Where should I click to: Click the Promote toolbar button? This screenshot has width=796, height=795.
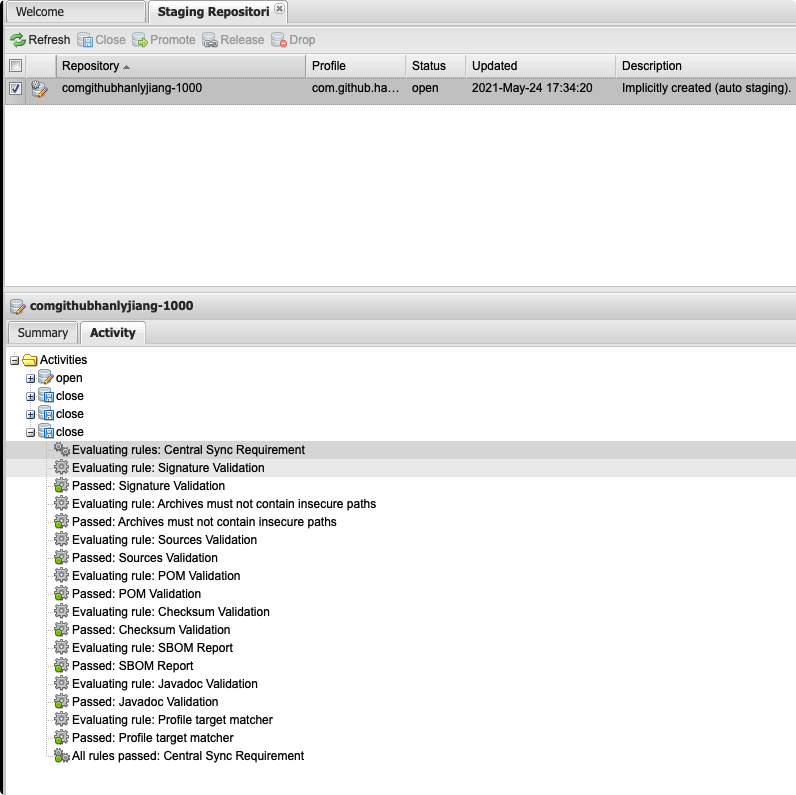(x=163, y=40)
